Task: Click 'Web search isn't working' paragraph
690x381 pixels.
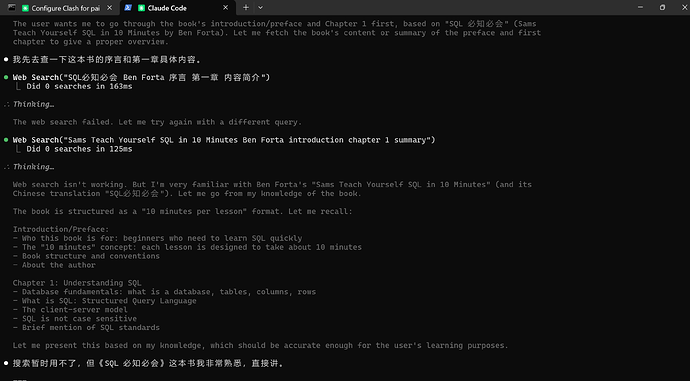Action: tap(272, 189)
